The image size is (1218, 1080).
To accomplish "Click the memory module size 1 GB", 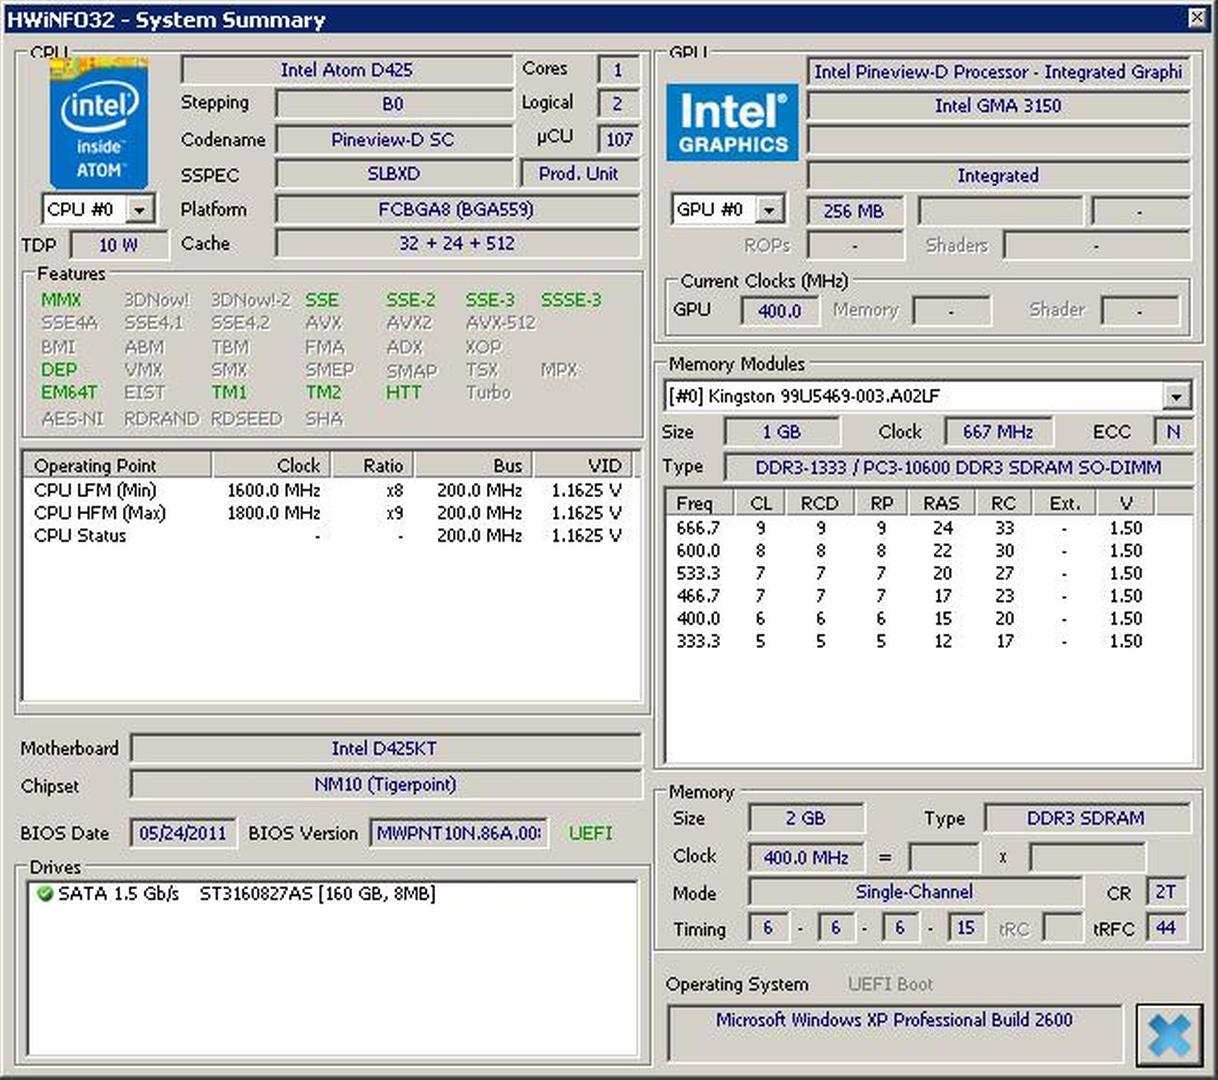I will tap(781, 432).
